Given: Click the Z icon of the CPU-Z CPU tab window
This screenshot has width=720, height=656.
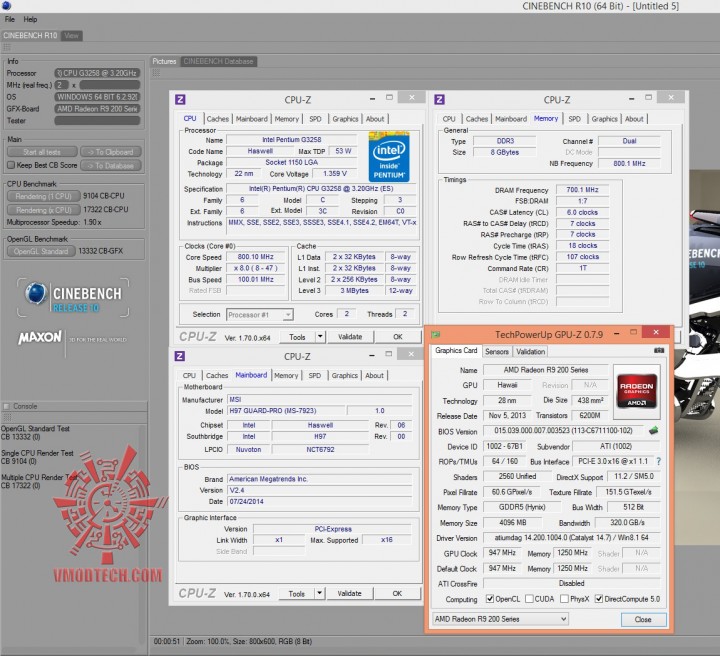Looking at the screenshot, I should click(180, 99).
